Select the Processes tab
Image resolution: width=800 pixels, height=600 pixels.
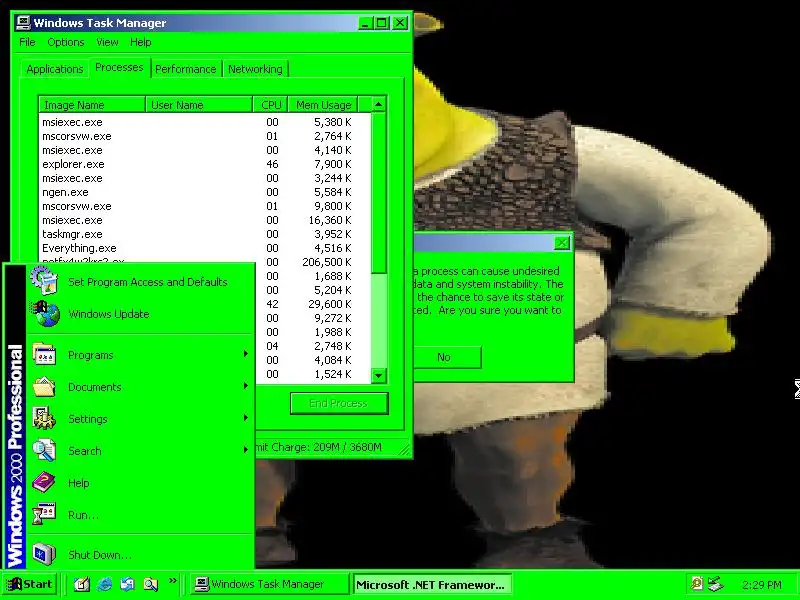coord(119,67)
